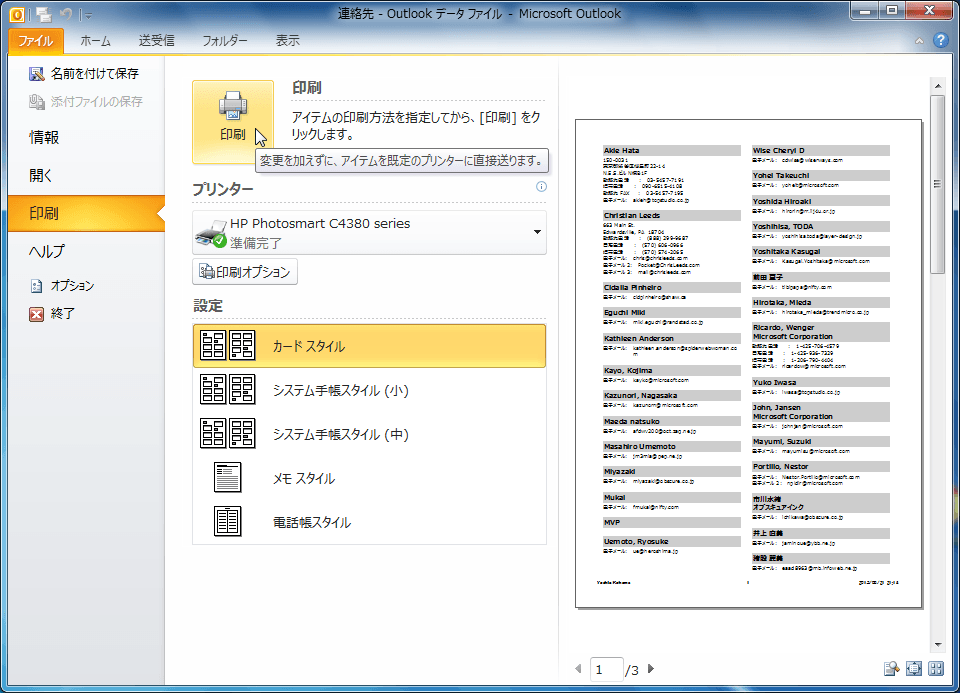Click the undo quick access icon
This screenshot has width=960, height=693.
click(66, 14)
